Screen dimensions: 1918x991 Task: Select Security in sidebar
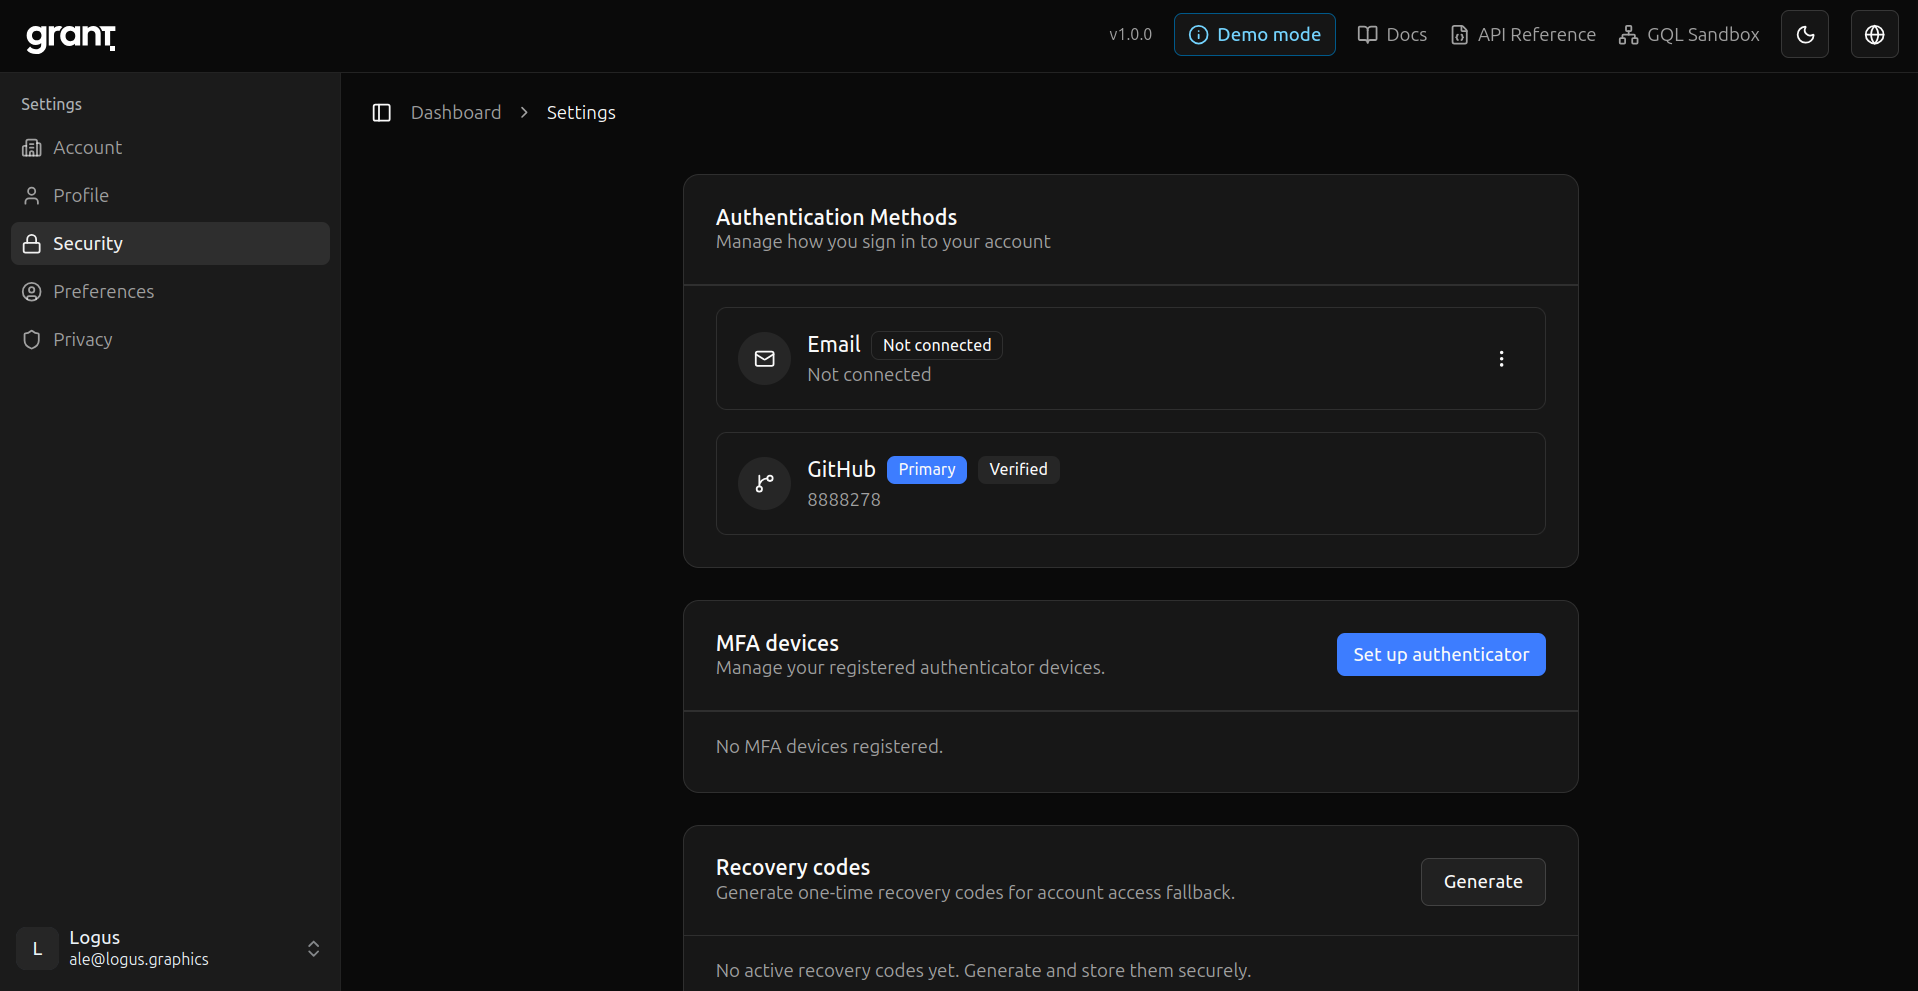click(x=170, y=244)
